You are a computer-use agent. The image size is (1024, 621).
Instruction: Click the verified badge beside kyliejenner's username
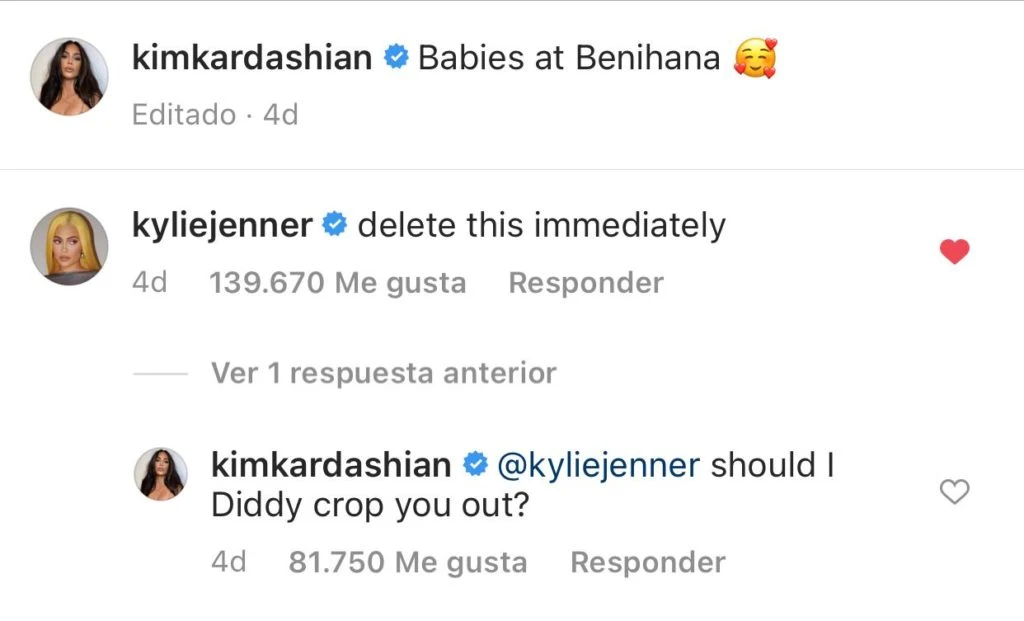pos(335,226)
